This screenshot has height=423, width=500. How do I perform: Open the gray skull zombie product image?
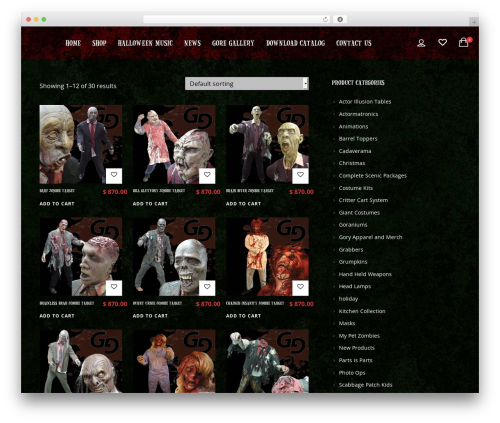click(174, 257)
